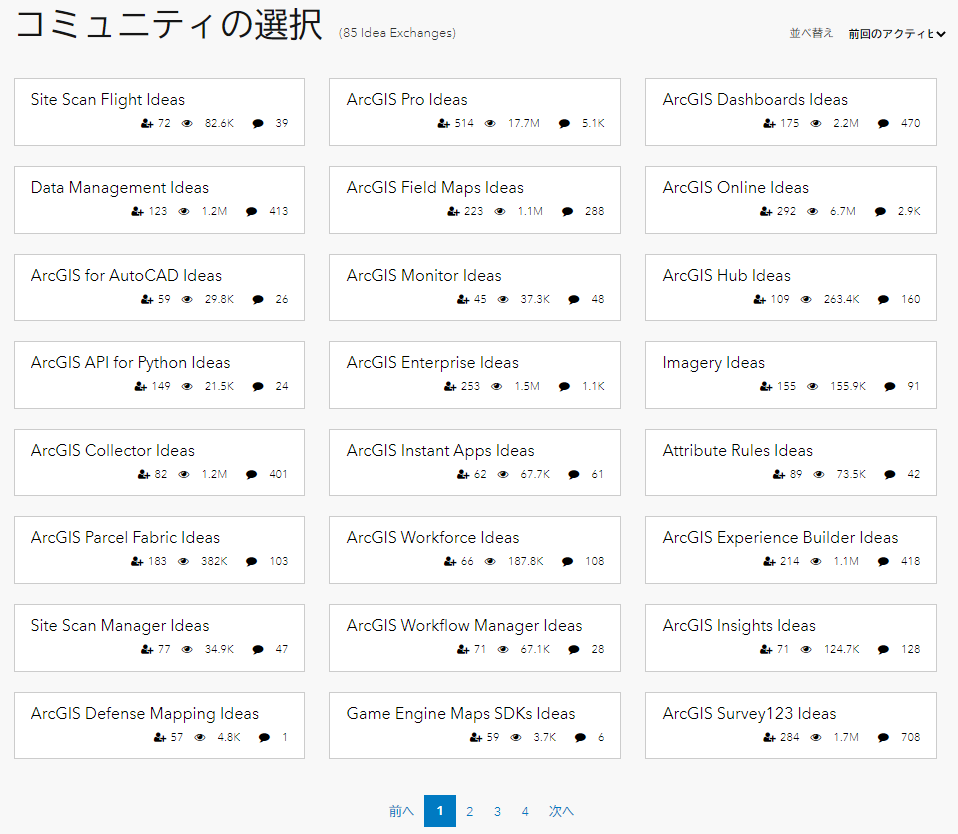Open ArcGIS Online Ideas community
Viewport: 958px width, 834px height.
click(736, 188)
